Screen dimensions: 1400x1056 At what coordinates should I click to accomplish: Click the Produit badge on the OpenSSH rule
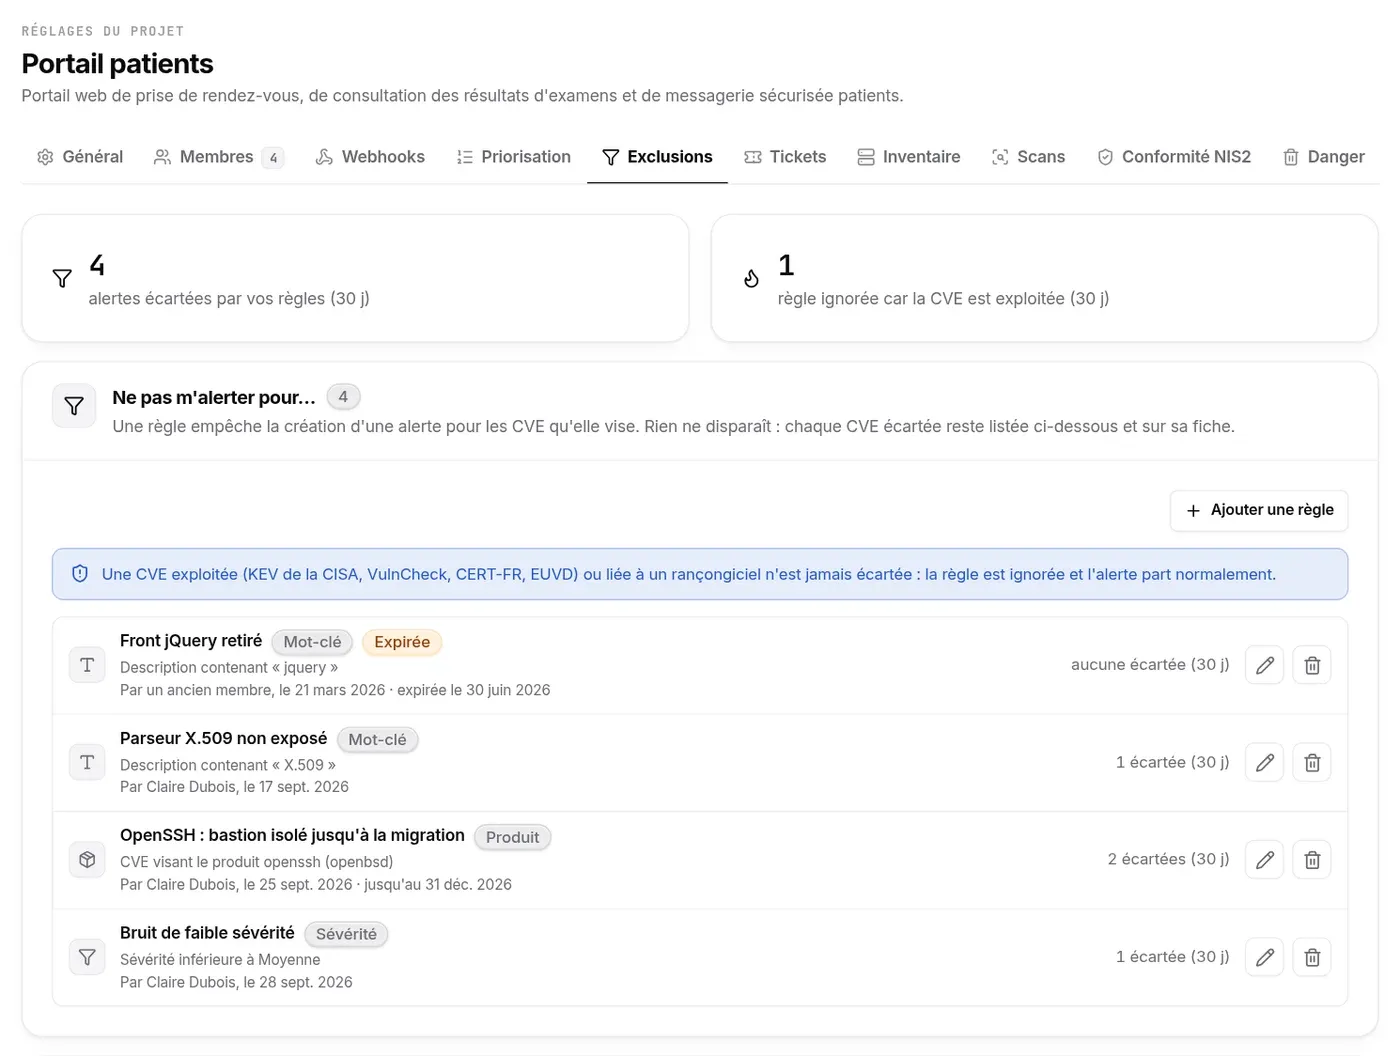click(x=512, y=837)
